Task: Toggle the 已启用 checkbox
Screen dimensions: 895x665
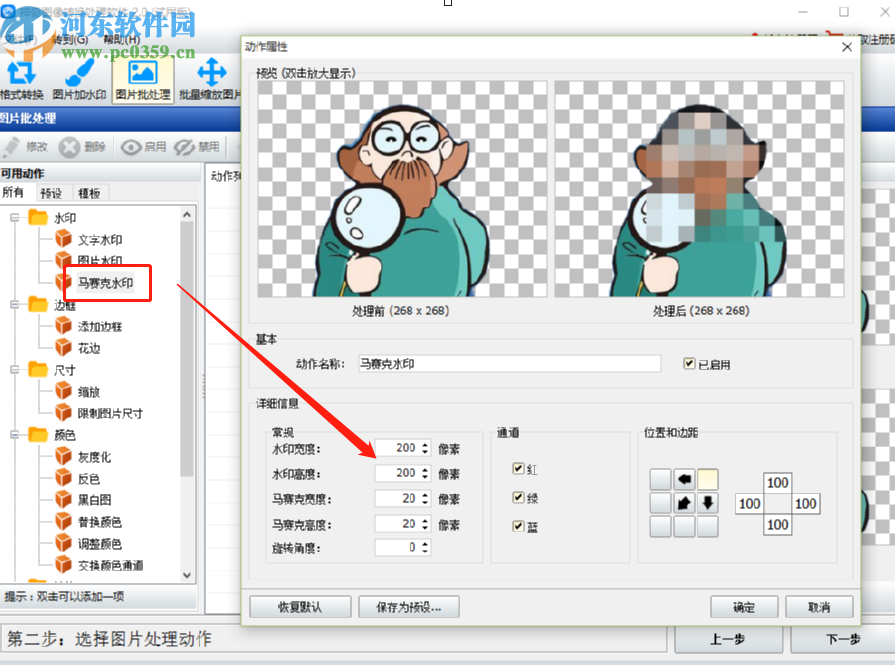Action: pyautogui.click(x=690, y=364)
